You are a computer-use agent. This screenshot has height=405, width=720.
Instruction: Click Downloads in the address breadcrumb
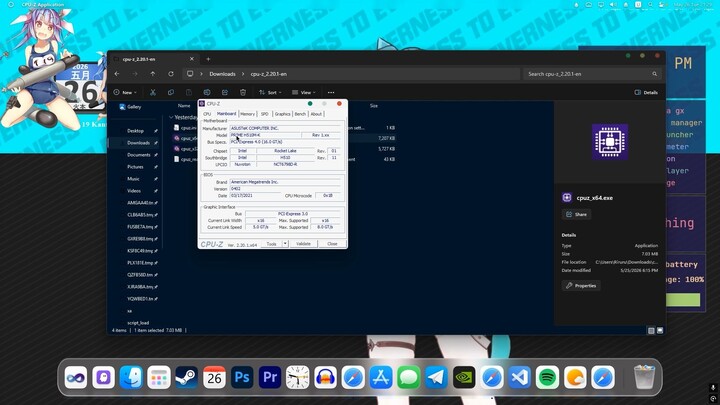coord(222,74)
